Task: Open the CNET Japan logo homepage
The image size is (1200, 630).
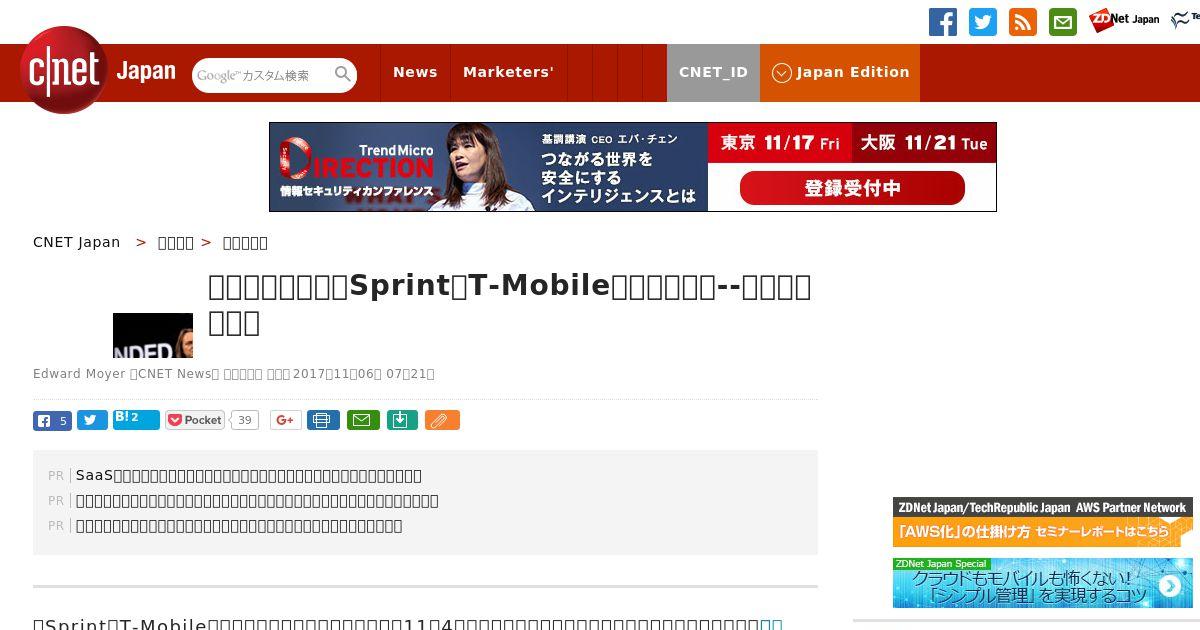Action: click(98, 70)
